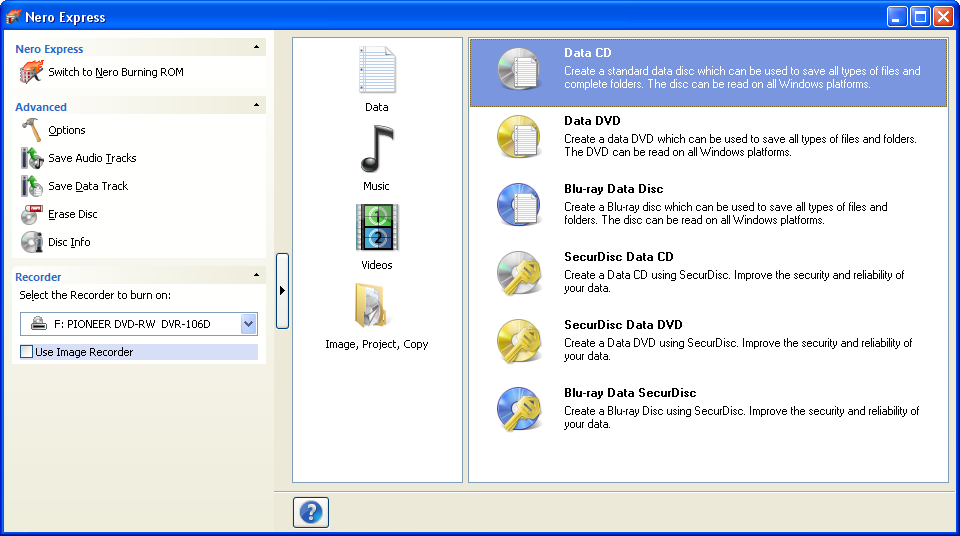Select the Videos filmstrip category icon
This screenshot has height=536, width=960.
coord(377,227)
